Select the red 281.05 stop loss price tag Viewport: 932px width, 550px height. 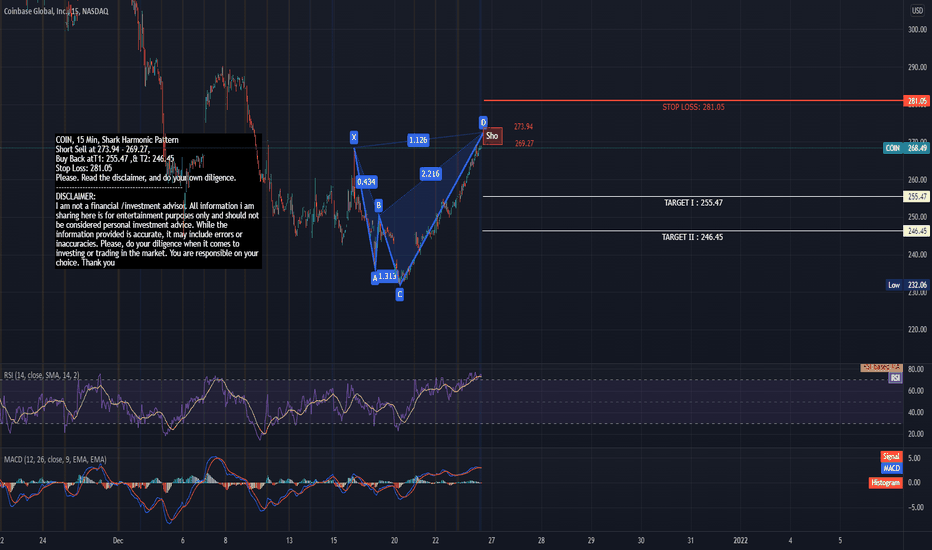[x=916, y=101]
